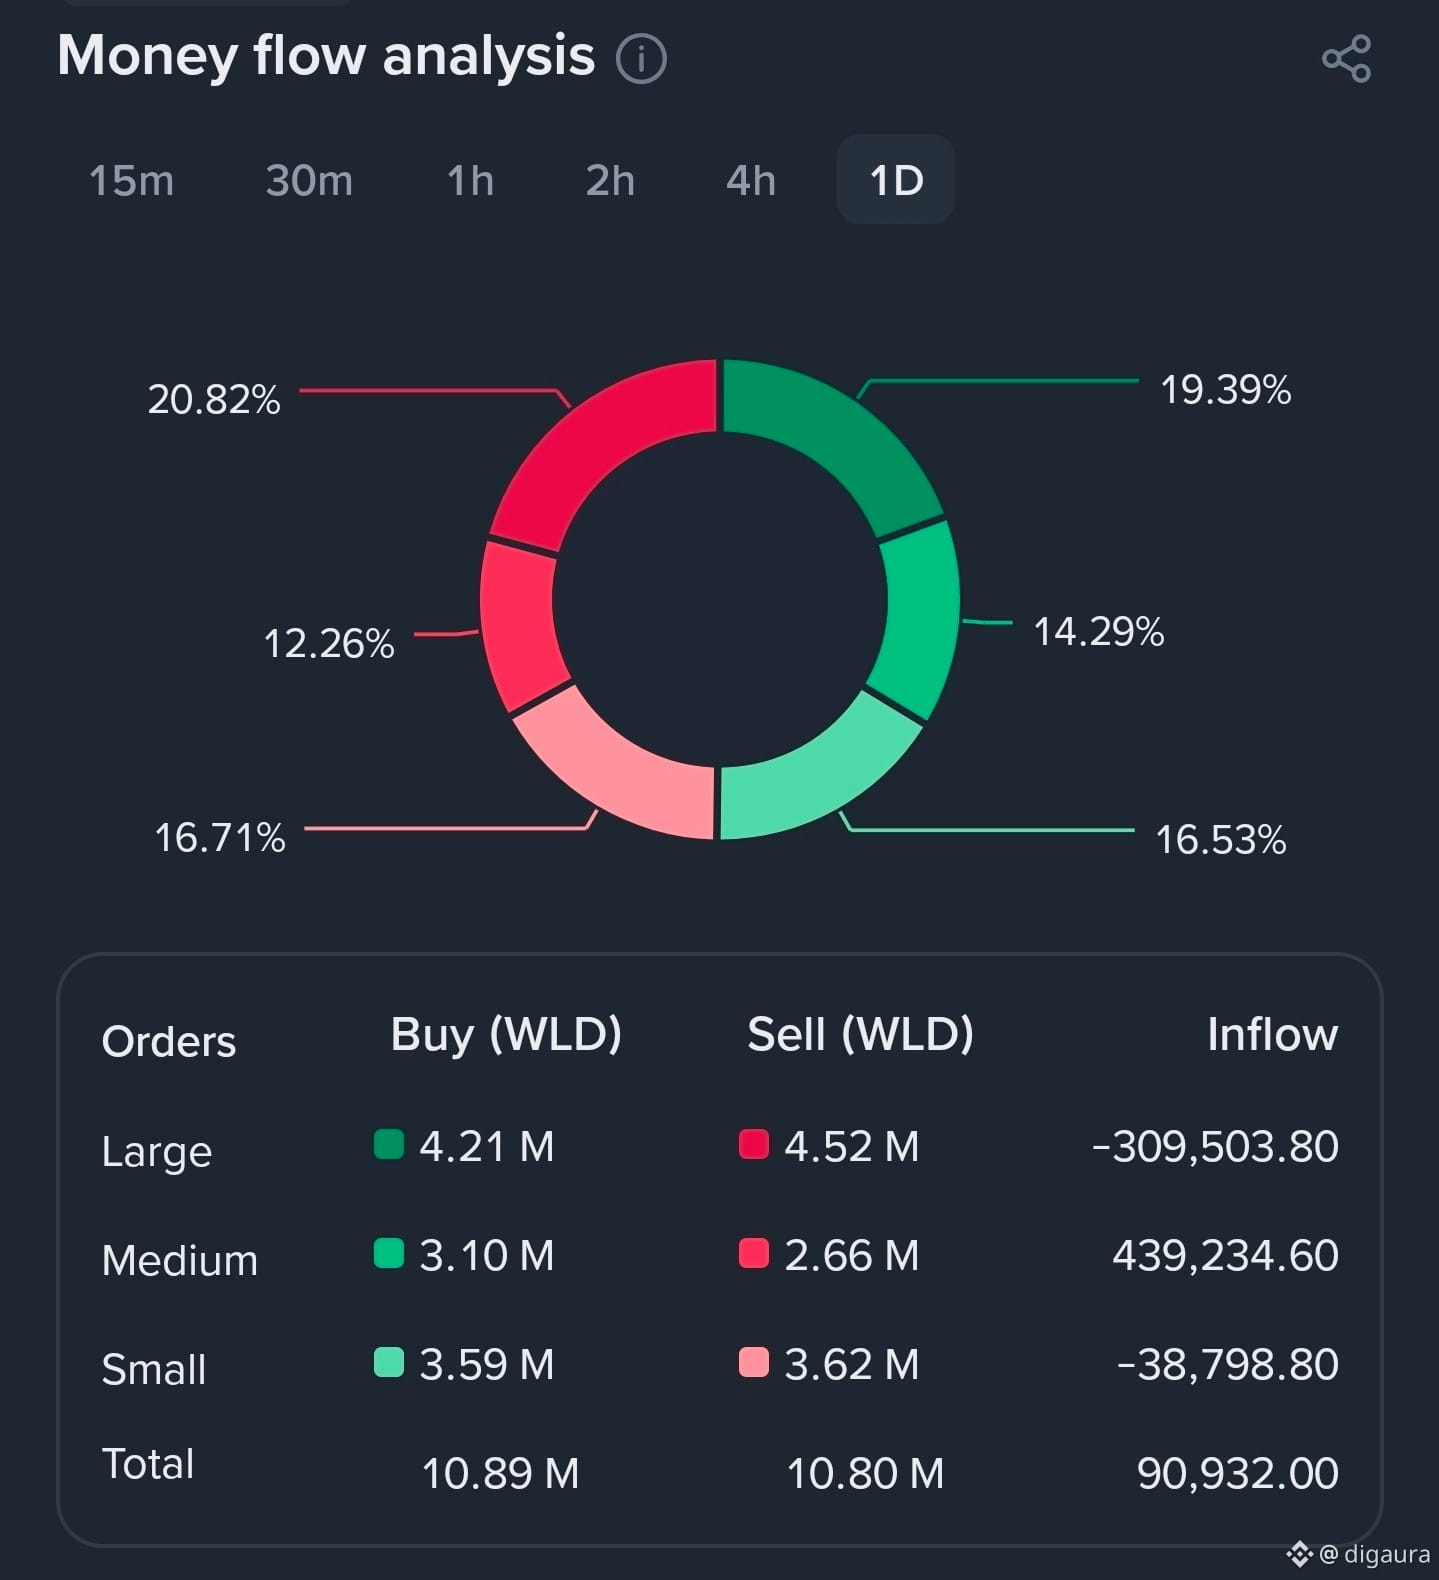
Task: Click the 439,234.60 medium inflow value
Action: [x=1225, y=1255]
